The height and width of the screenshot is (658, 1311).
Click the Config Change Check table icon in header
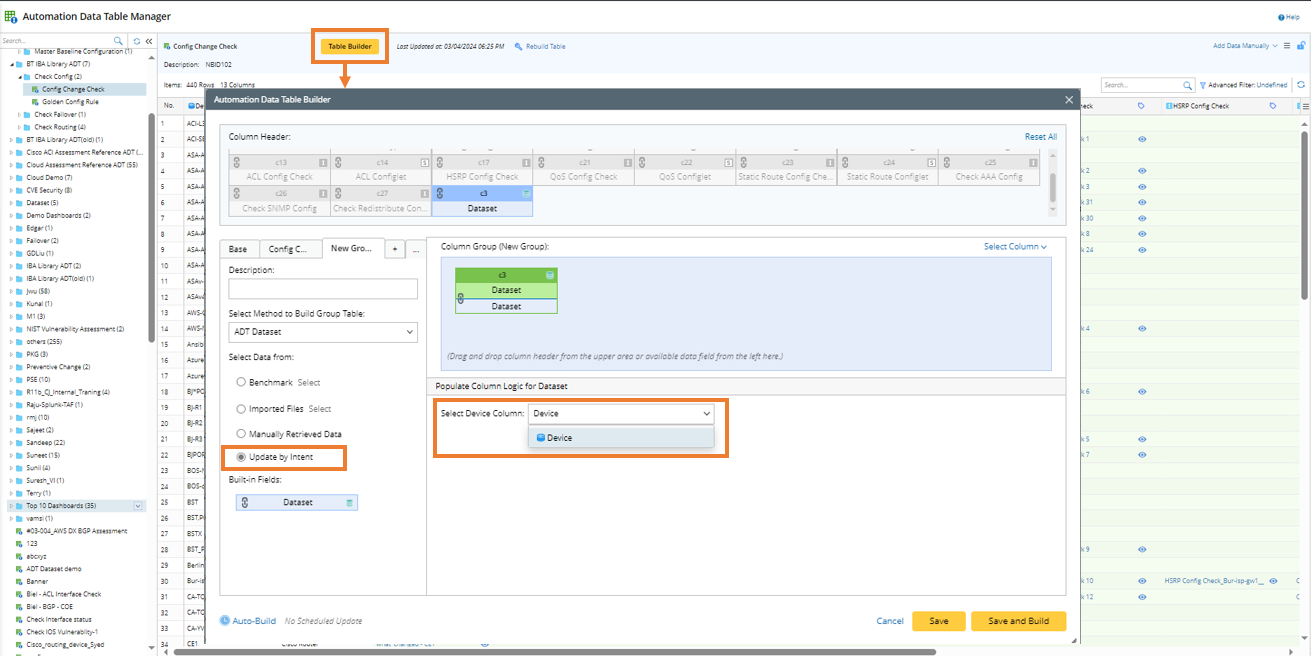[x=167, y=46]
